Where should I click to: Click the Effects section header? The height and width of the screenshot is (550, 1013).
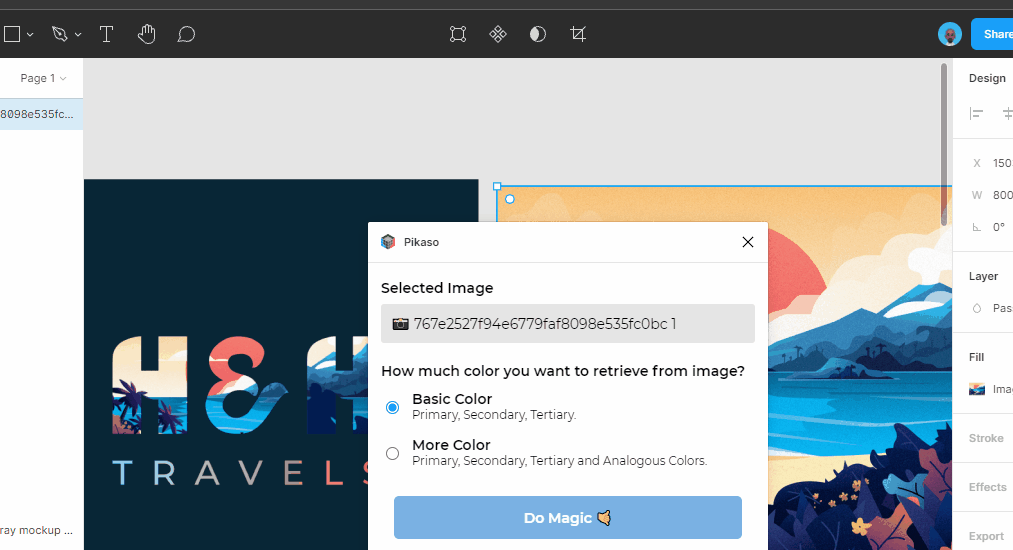click(987, 487)
